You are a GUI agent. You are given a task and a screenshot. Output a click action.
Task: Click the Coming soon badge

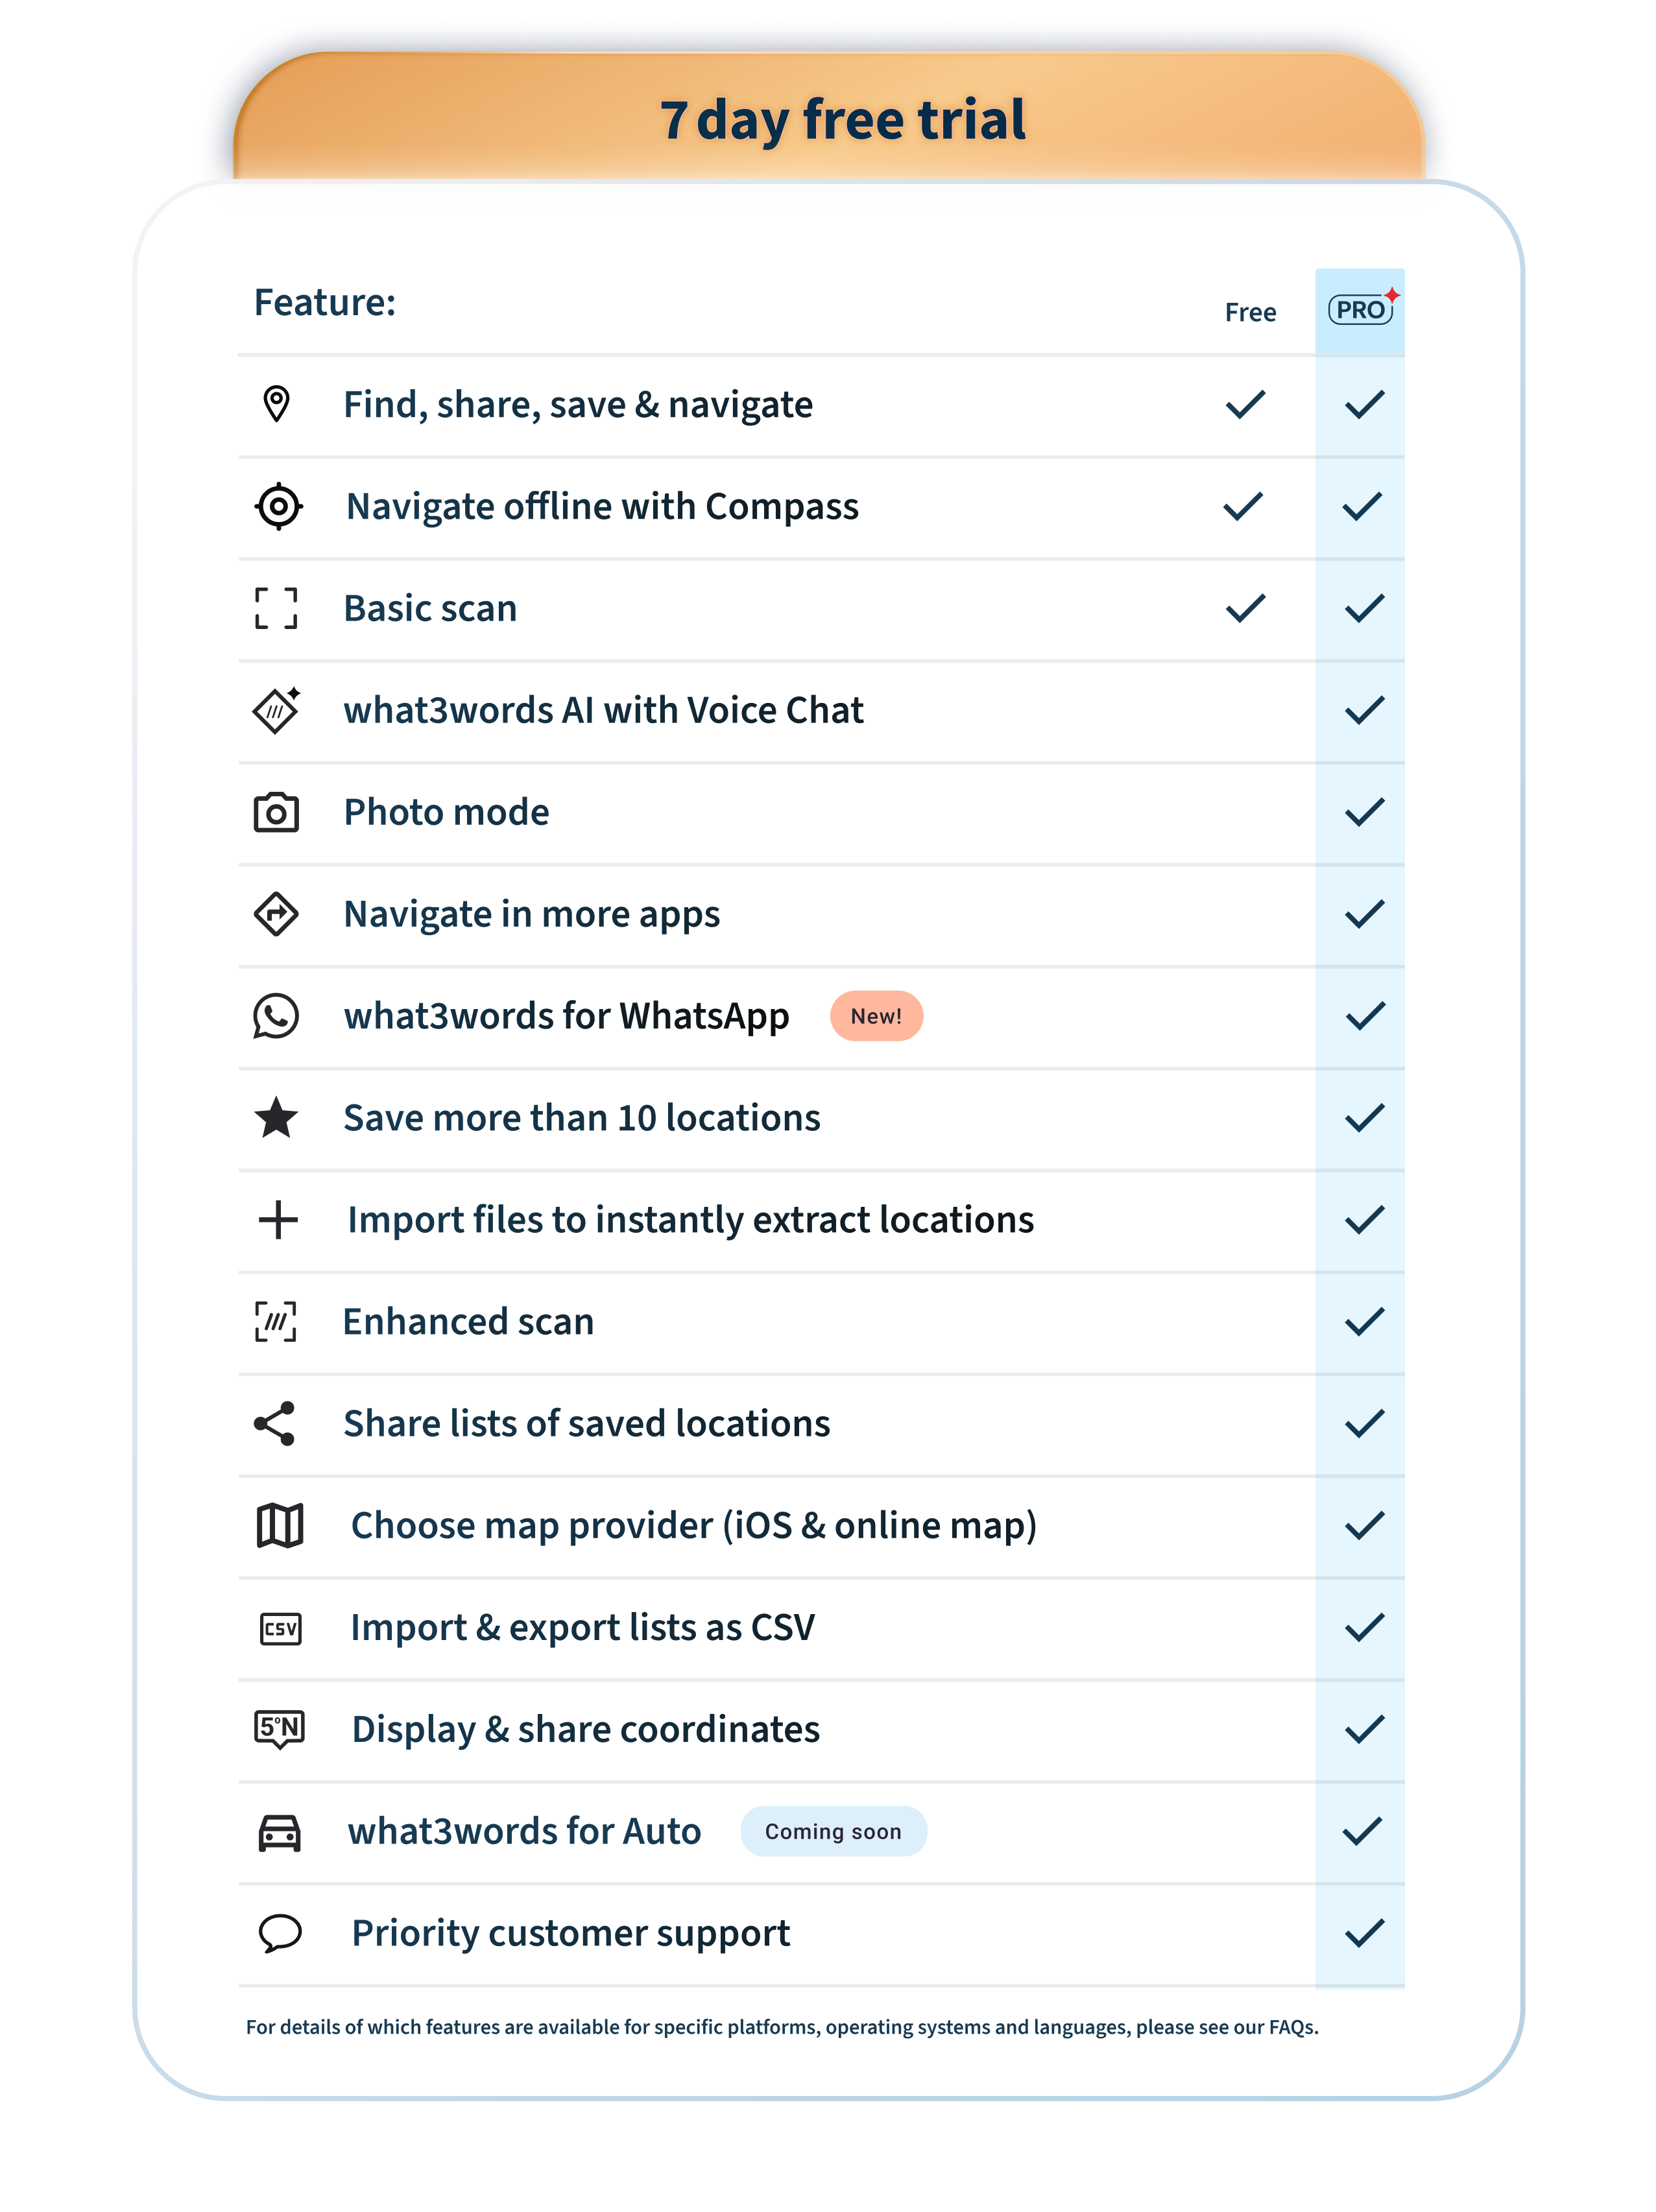(x=833, y=1832)
